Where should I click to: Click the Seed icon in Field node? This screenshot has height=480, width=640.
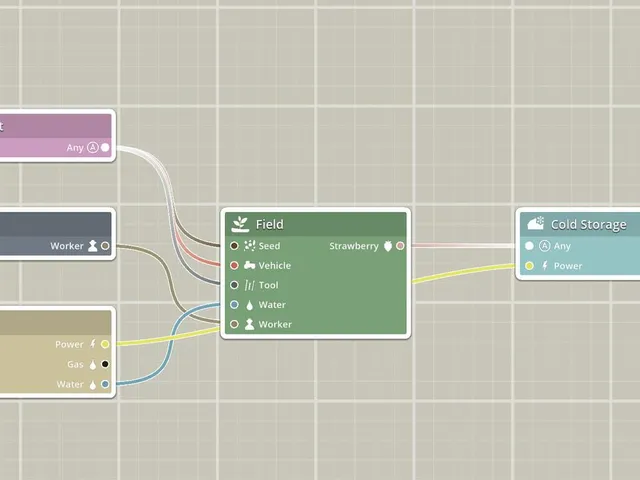coord(249,246)
